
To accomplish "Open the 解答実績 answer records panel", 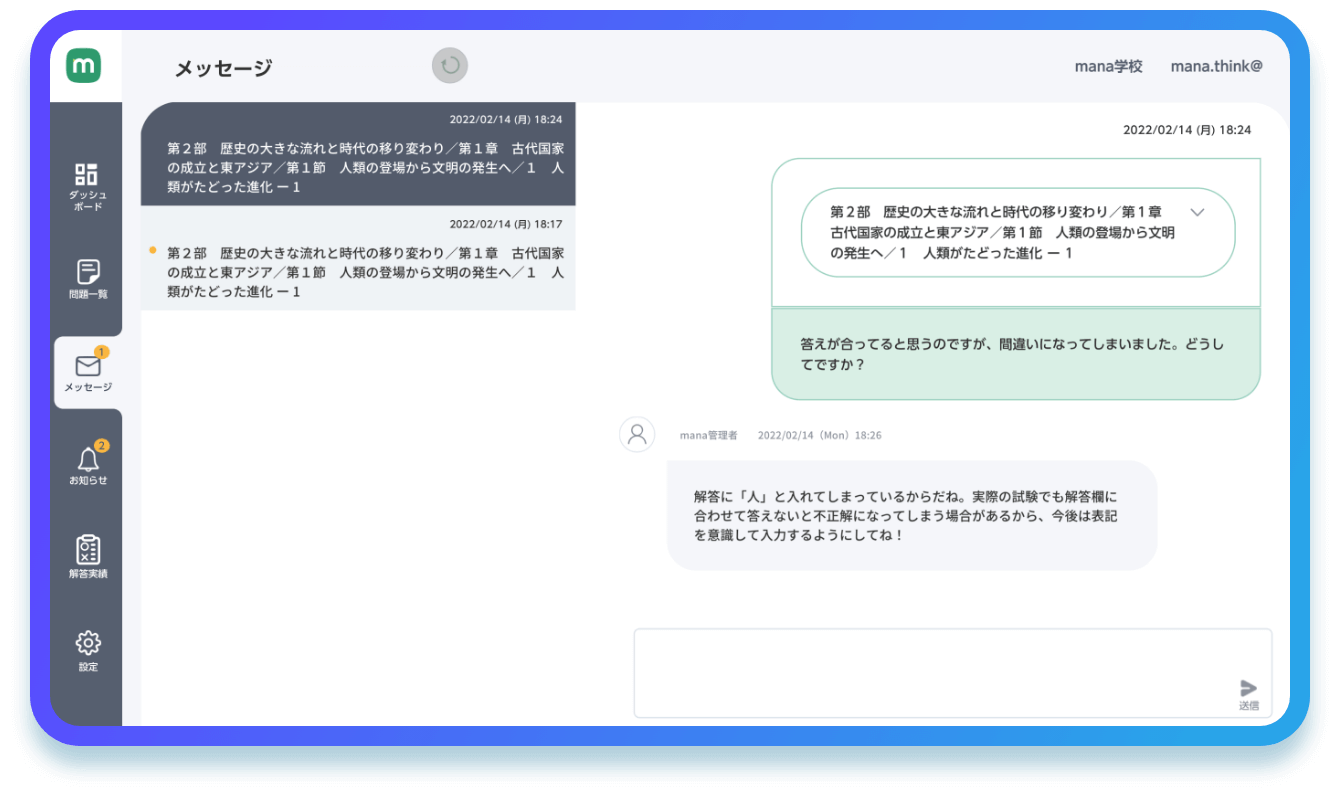I will 87,555.
